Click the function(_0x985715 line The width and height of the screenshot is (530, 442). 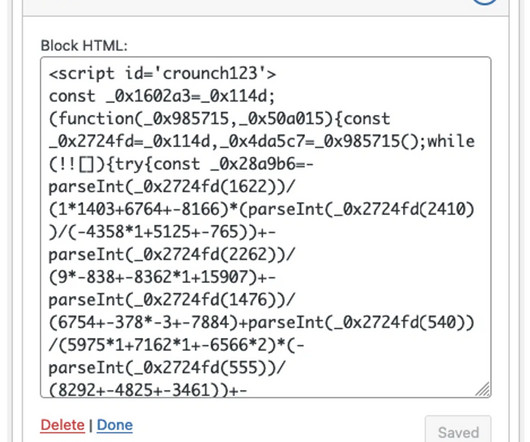click(x=220, y=119)
